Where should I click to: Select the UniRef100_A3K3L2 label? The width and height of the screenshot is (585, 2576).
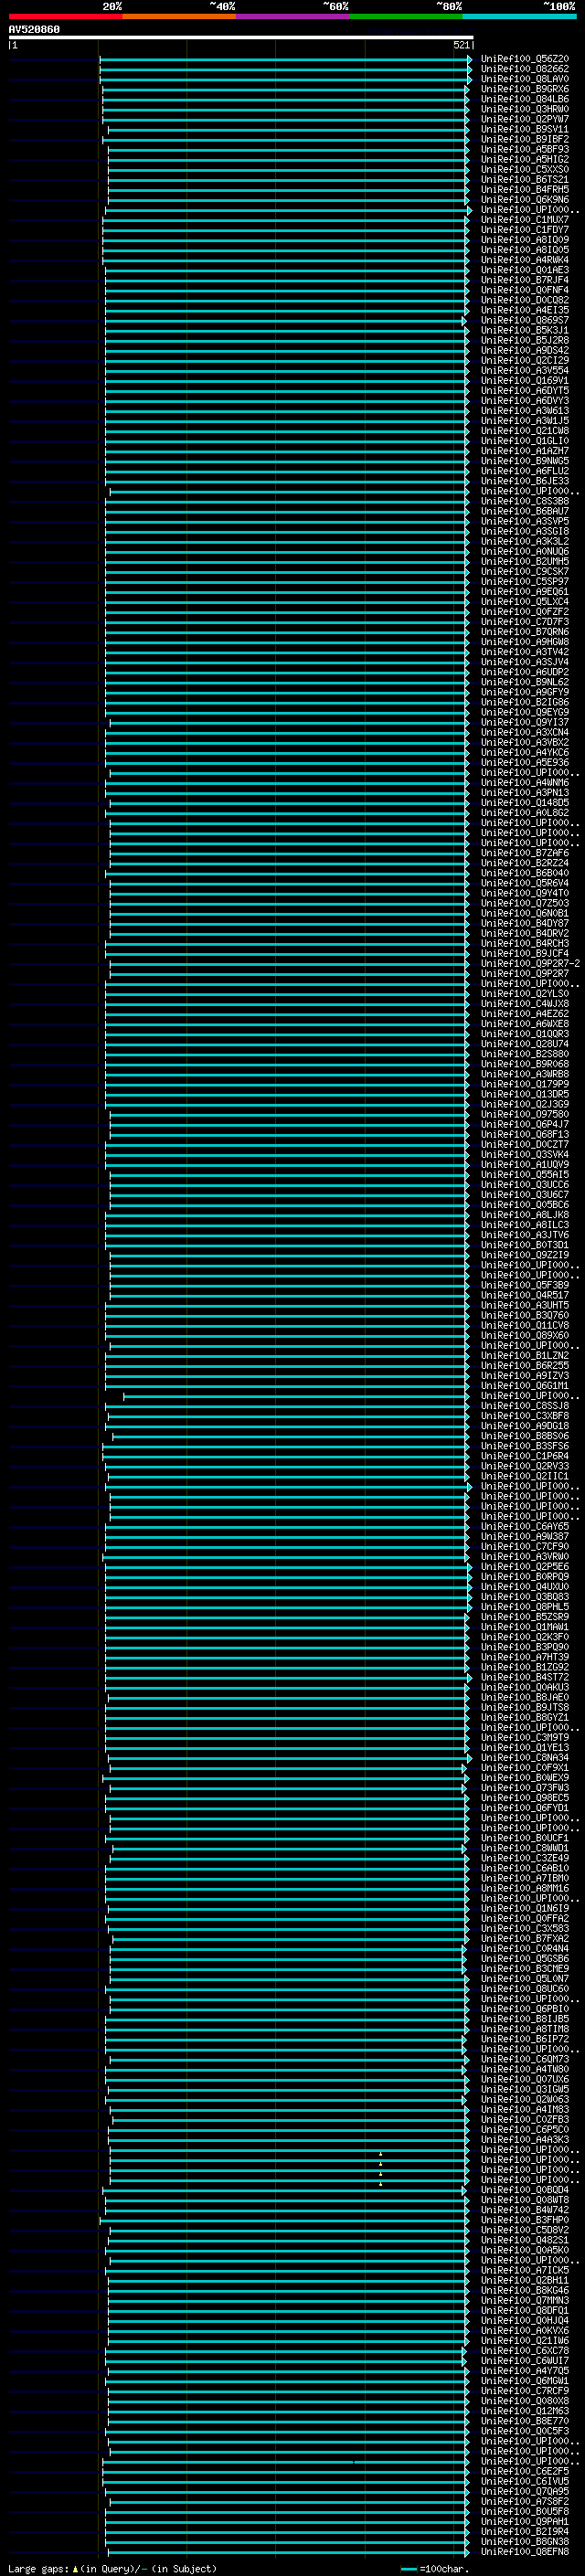525,541
